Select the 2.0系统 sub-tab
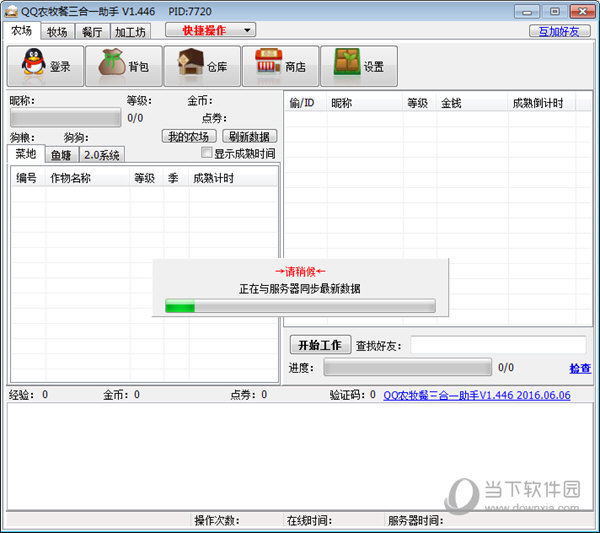Image resolution: width=600 pixels, height=533 pixels. coord(102,155)
